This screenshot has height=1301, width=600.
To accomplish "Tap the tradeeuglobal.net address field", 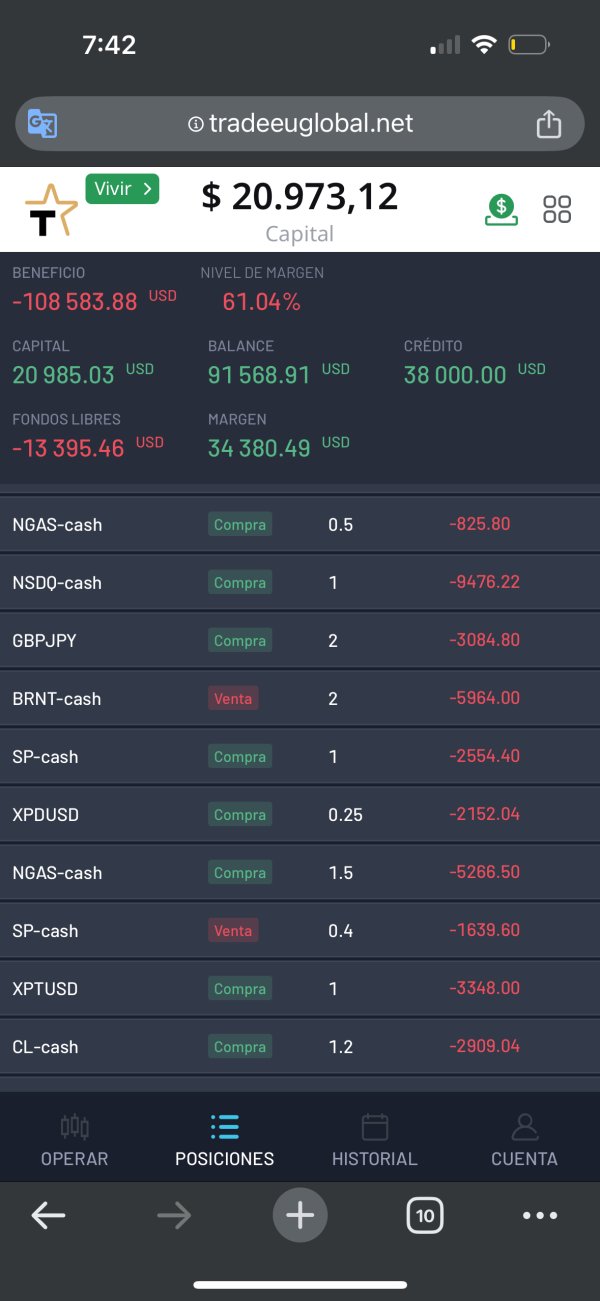I will (300, 124).
